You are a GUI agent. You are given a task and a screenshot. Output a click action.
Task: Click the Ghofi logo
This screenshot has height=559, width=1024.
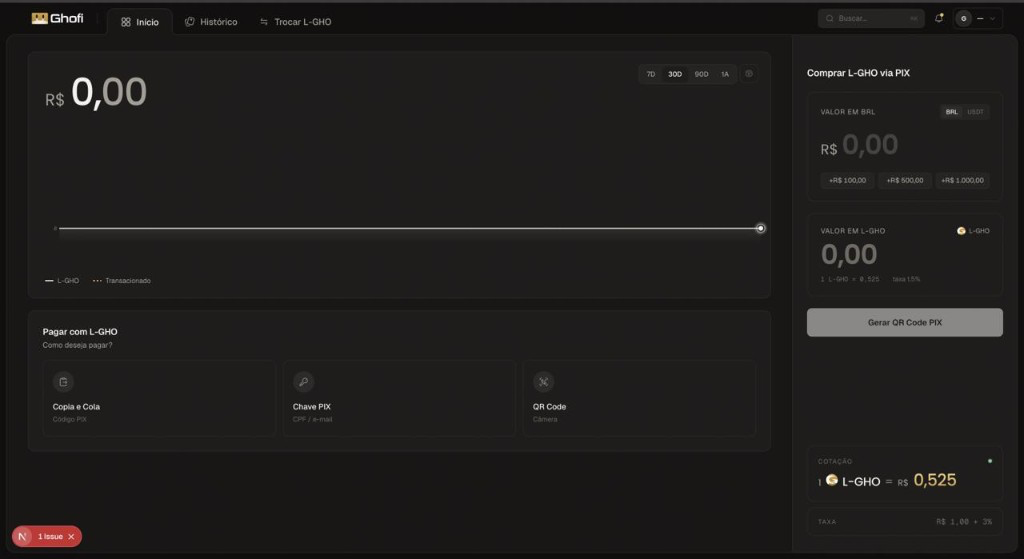(57, 18)
